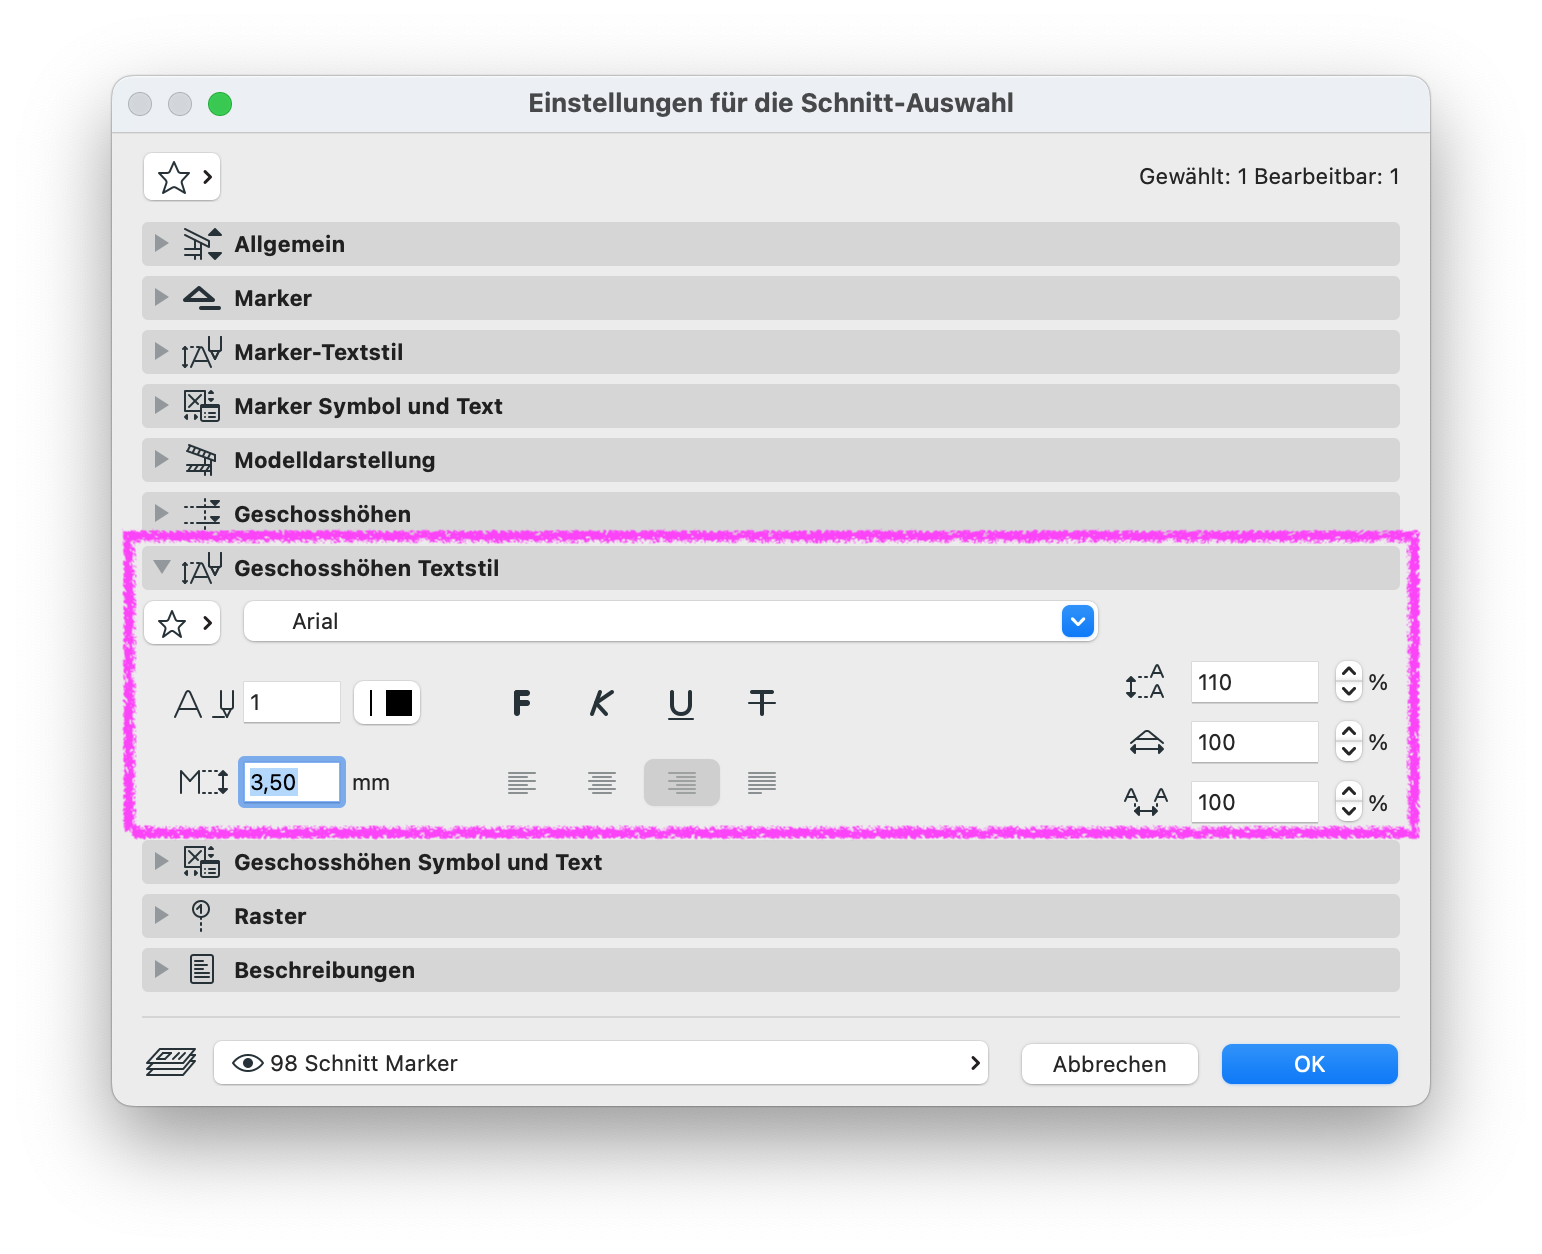Expand the Marker Symbol und Text panel
This screenshot has width=1542, height=1254.
161,405
